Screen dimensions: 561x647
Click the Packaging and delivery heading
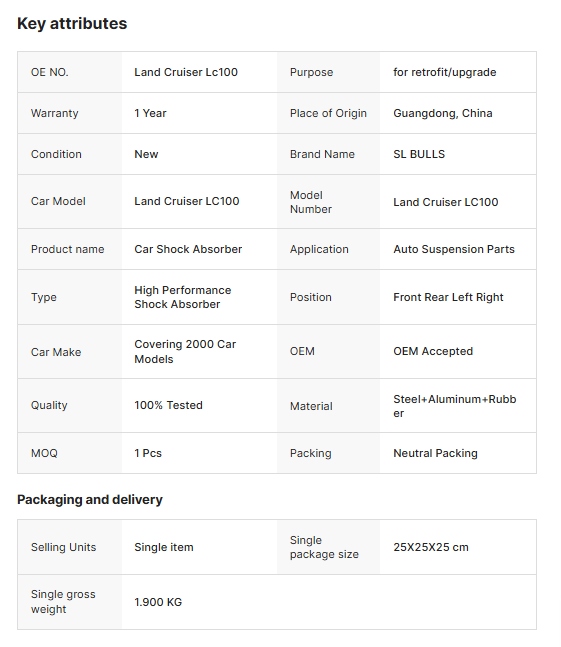[90, 500]
